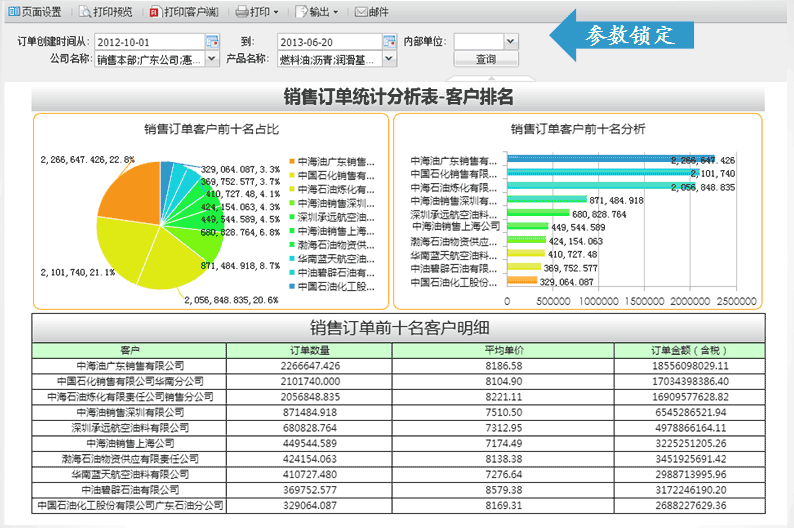The height and width of the screenshot is (528, 794).
Task: Click bar labeled 329,064.087
Action: pyautogui.click(x=522, y=279)
